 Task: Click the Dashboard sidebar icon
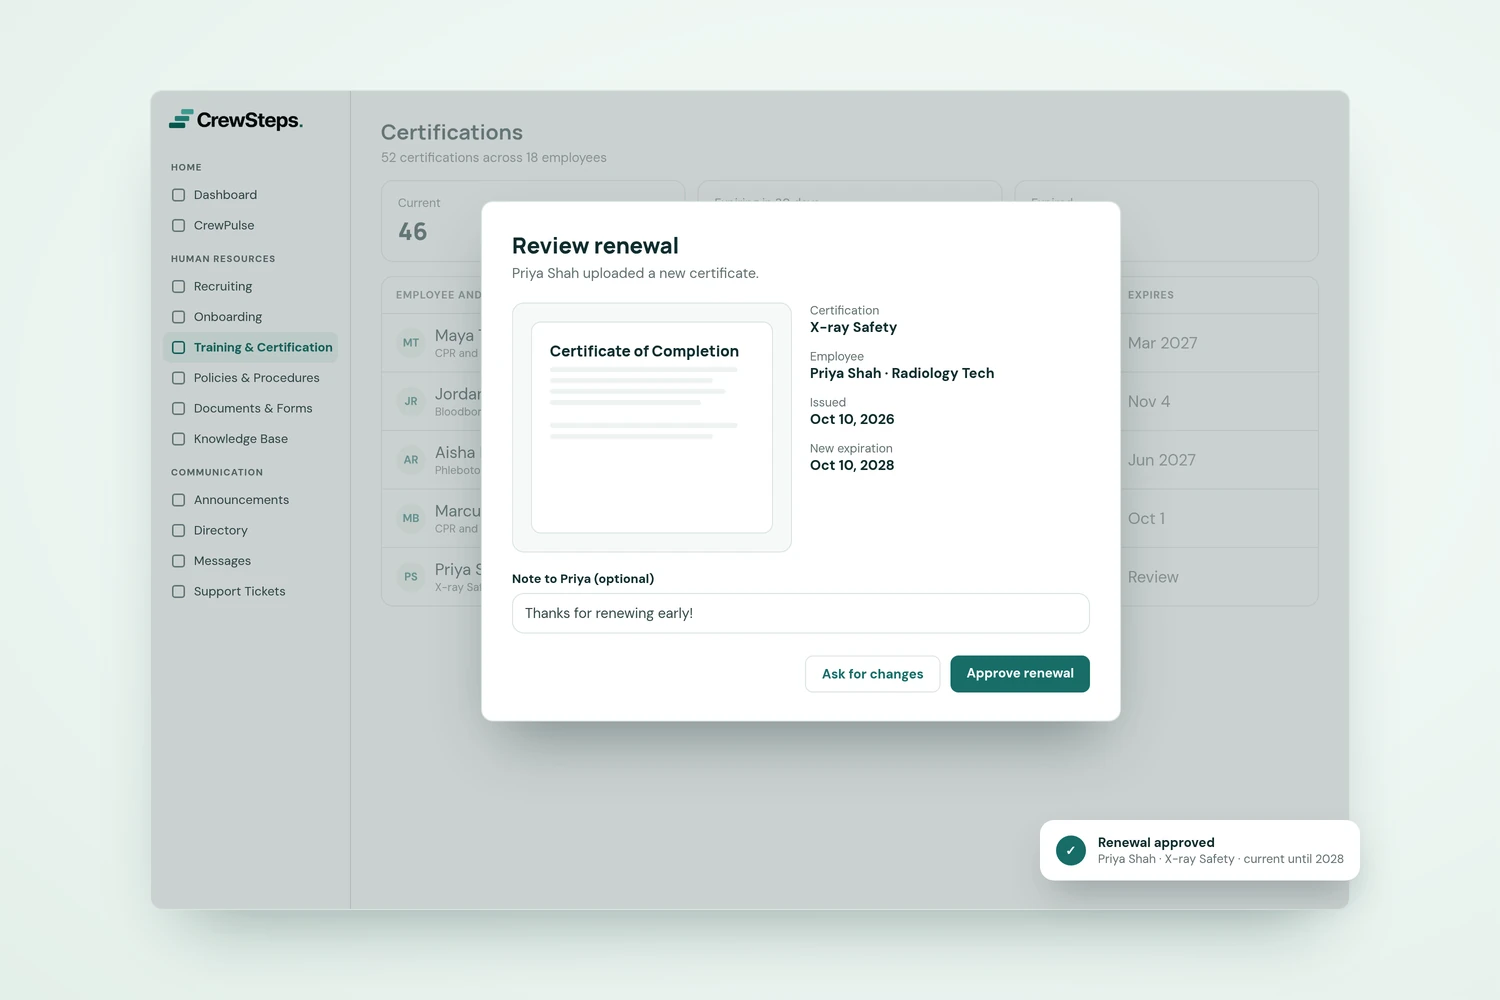(178, 195)
